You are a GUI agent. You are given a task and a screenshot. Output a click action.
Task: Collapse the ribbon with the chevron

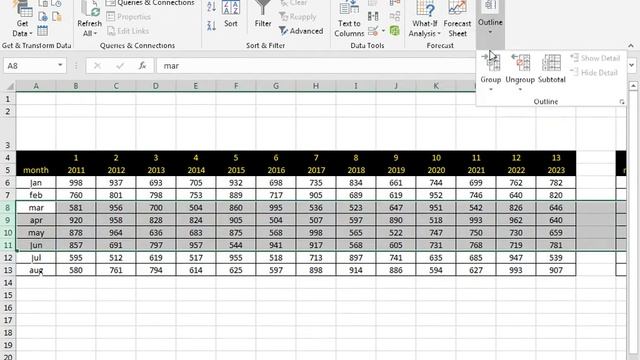click(x=631, y=45)
